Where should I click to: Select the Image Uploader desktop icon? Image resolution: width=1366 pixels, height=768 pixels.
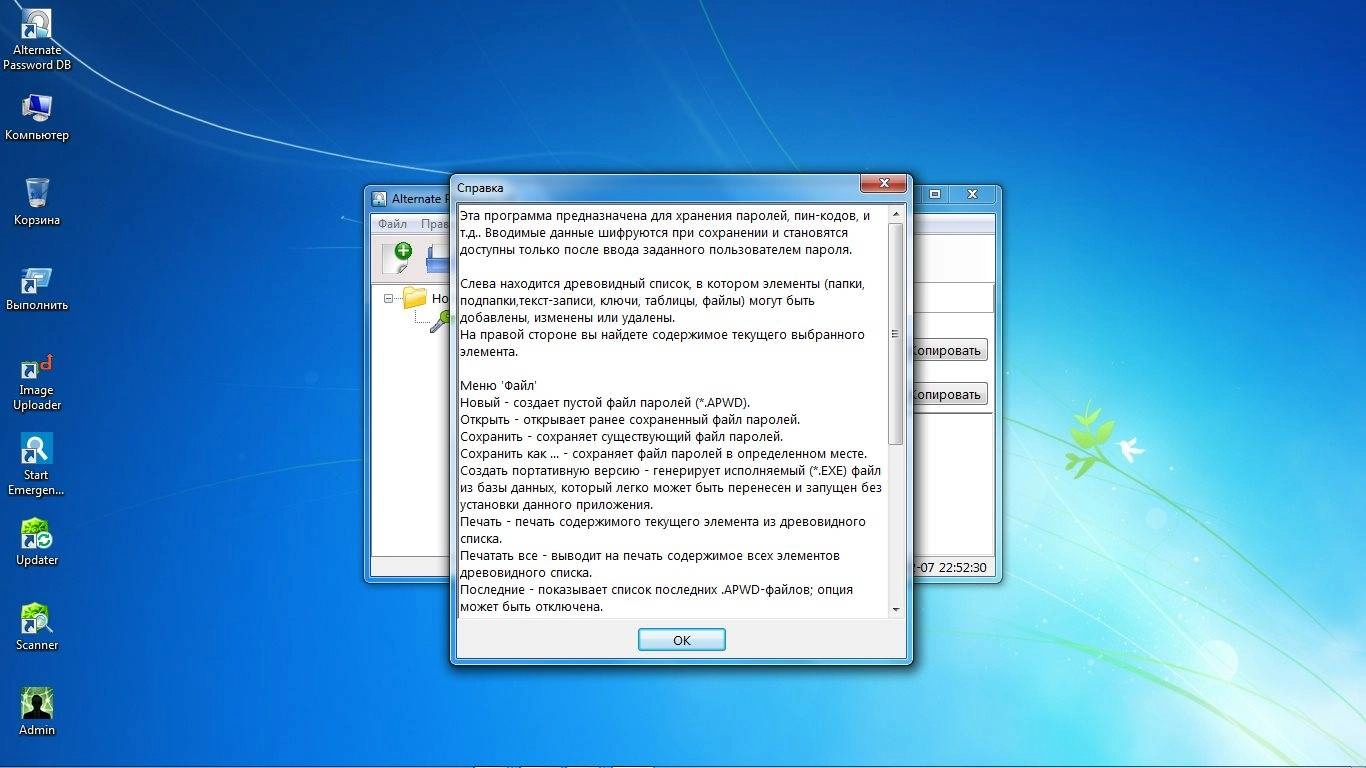coord(37,381)
